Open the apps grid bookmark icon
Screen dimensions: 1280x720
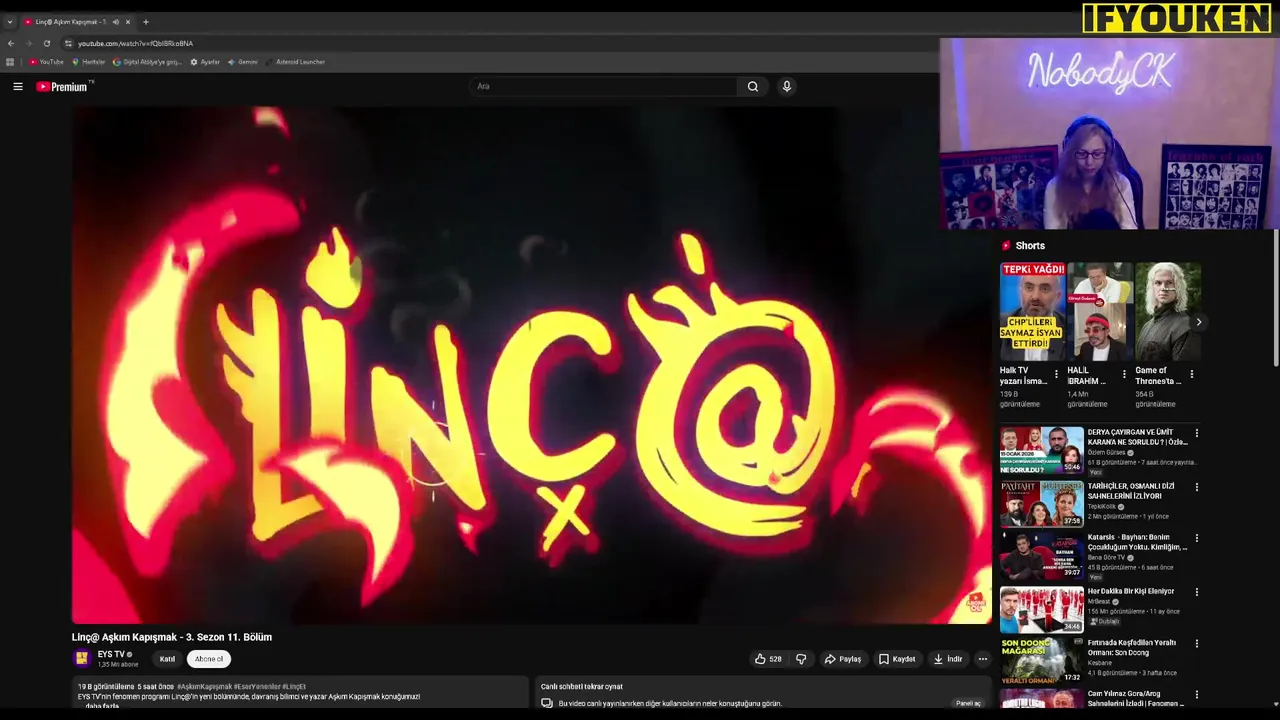(x=11, y=62)
